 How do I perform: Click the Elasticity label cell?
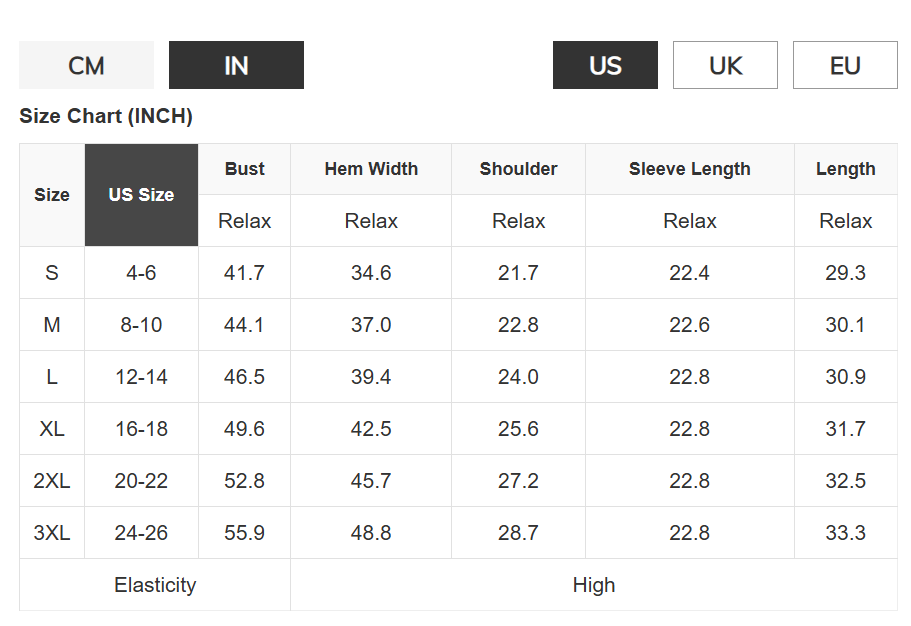(155, 585)
